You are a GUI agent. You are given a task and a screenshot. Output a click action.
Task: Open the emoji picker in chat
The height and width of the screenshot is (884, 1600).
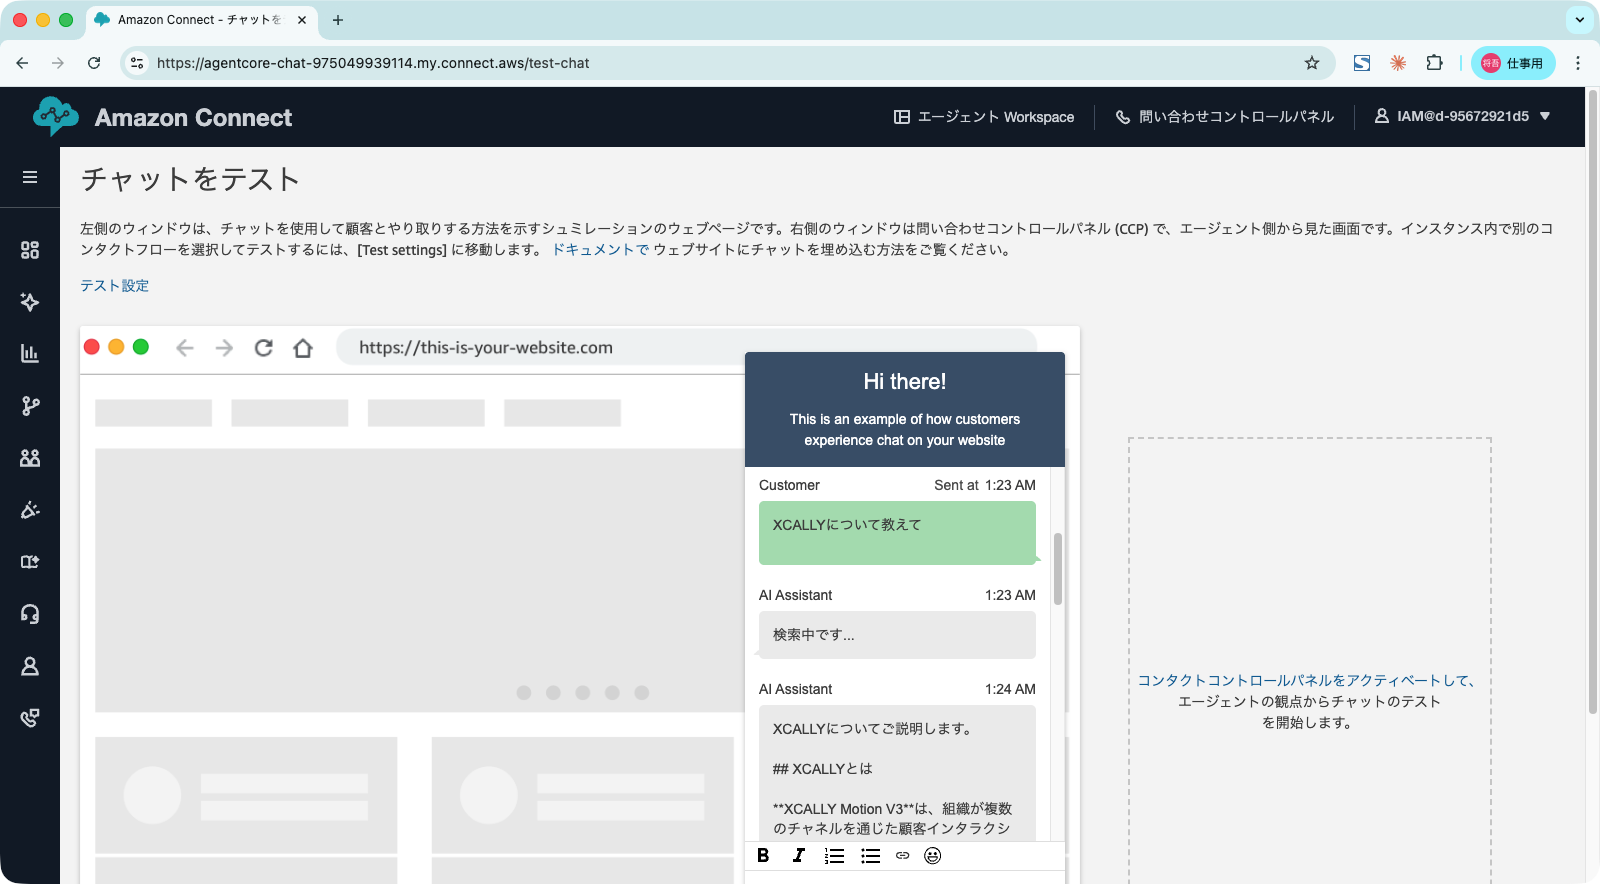point(932,856)
